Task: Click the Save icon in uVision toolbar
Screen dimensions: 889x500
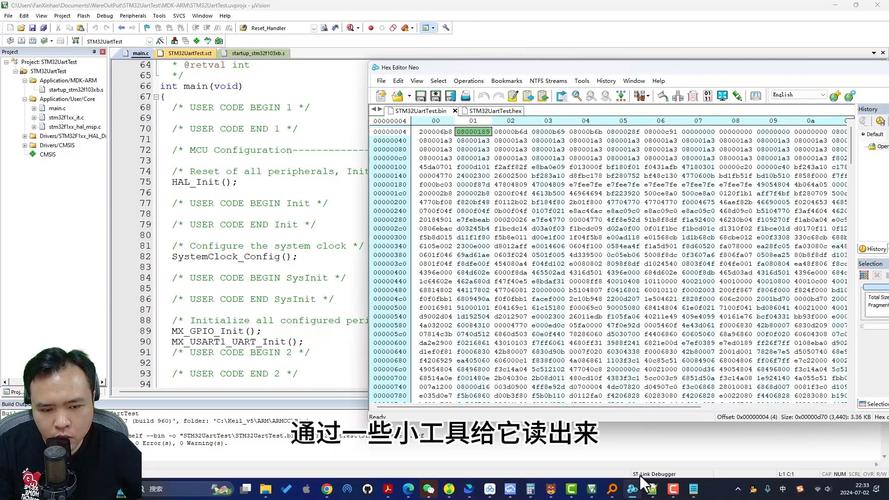Action: pyautogui.click(x=32, y=28)
